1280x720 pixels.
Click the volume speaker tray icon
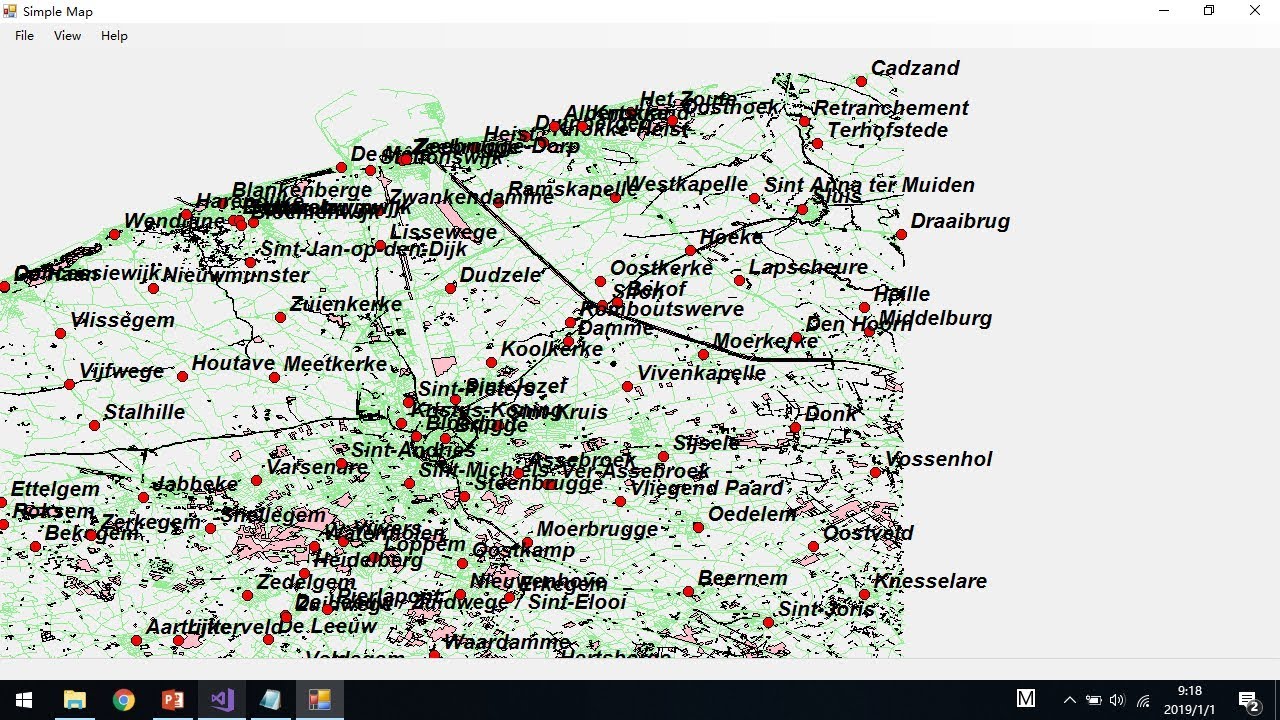(1118, 700)
